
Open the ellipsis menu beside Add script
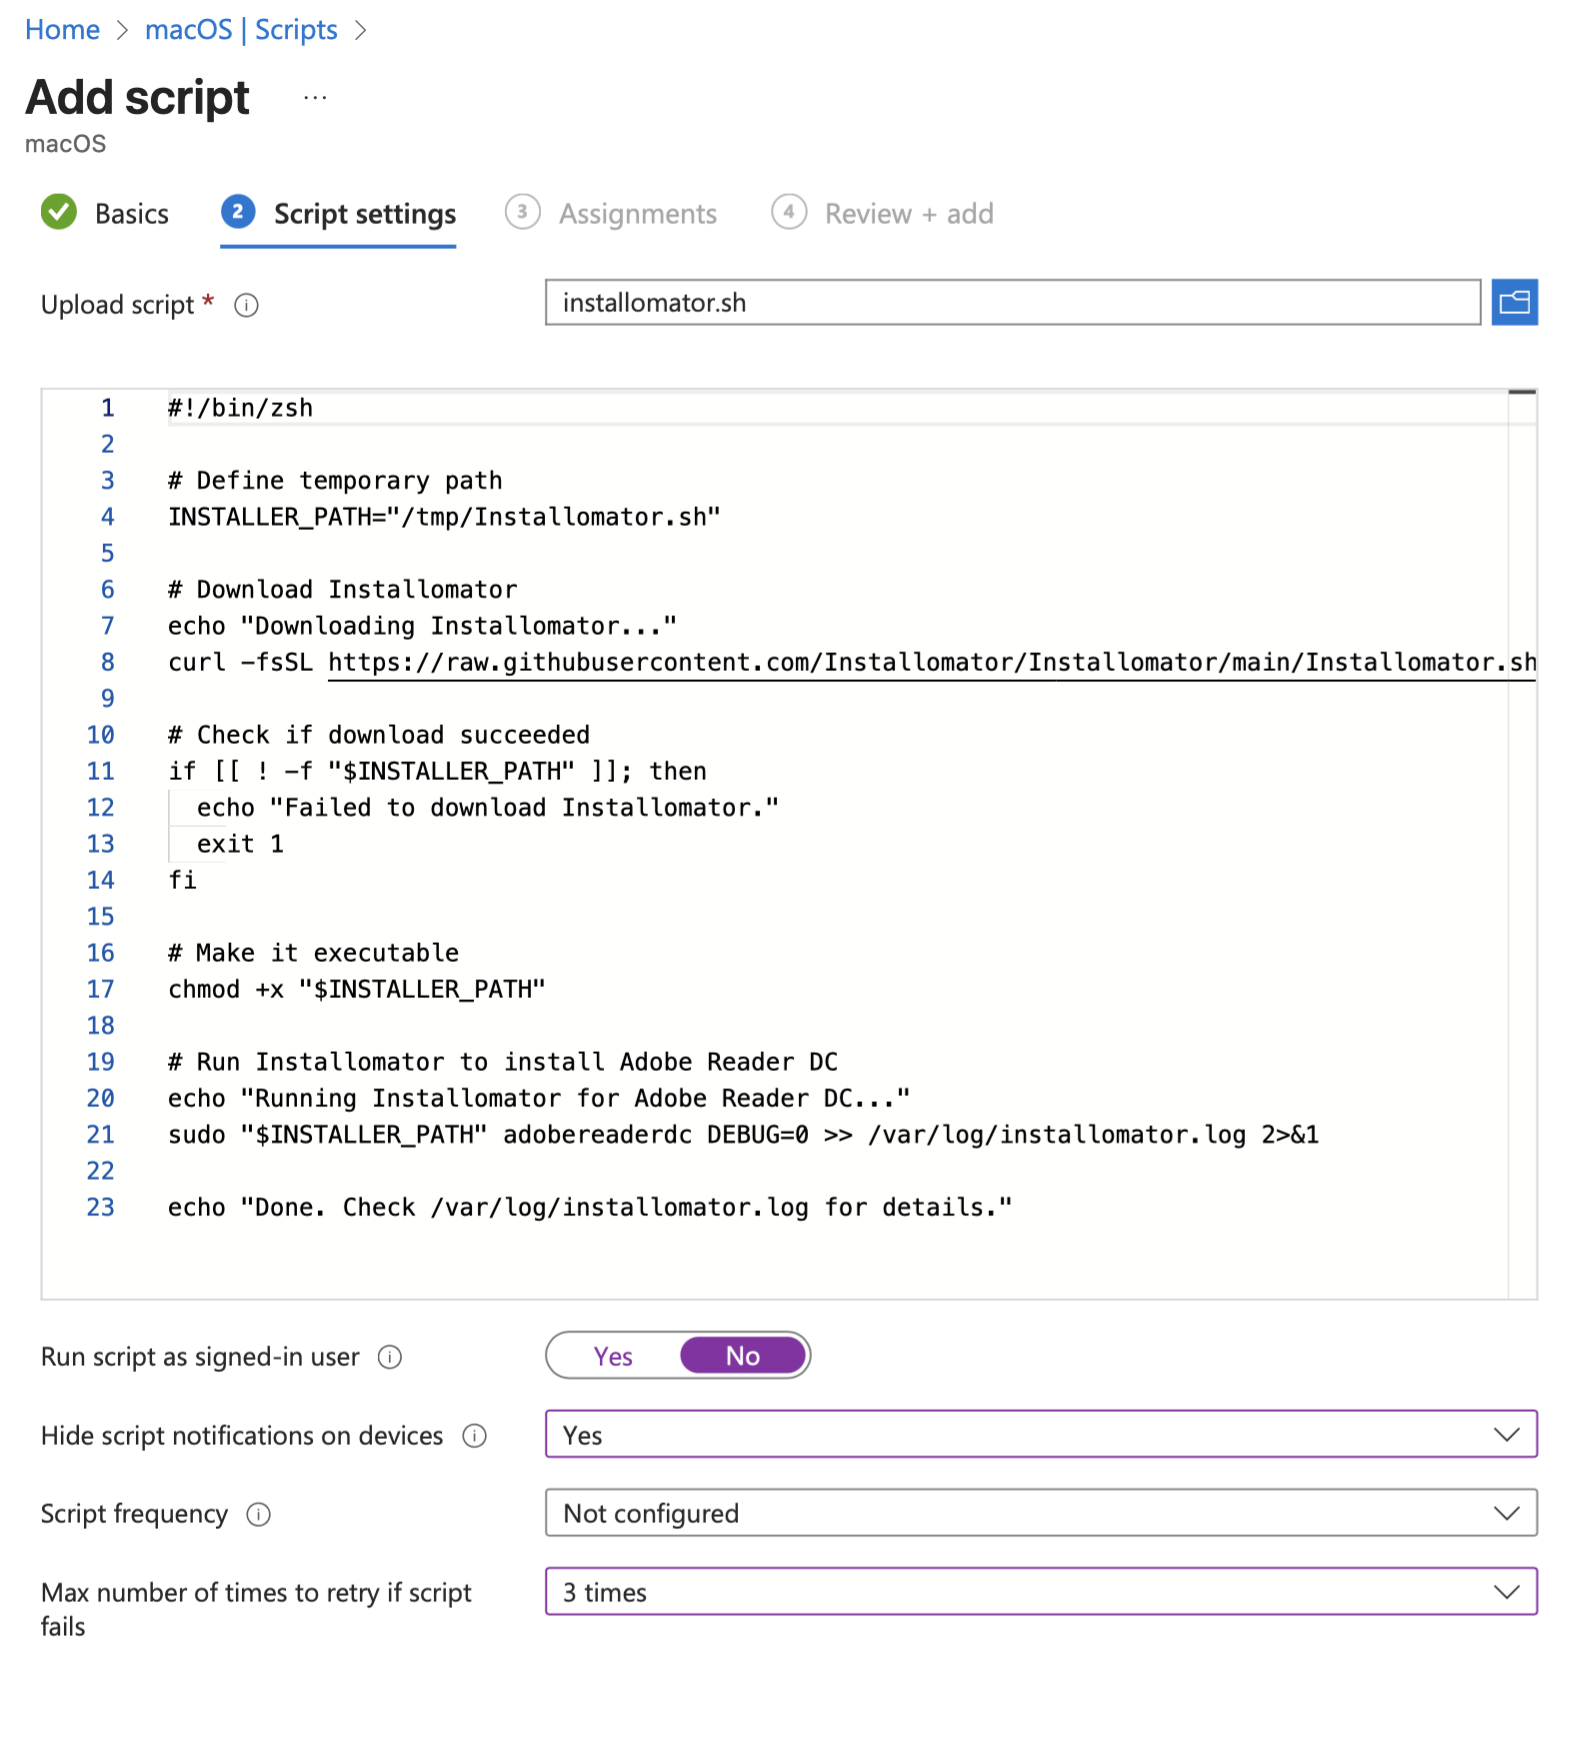tap(315, 98)
